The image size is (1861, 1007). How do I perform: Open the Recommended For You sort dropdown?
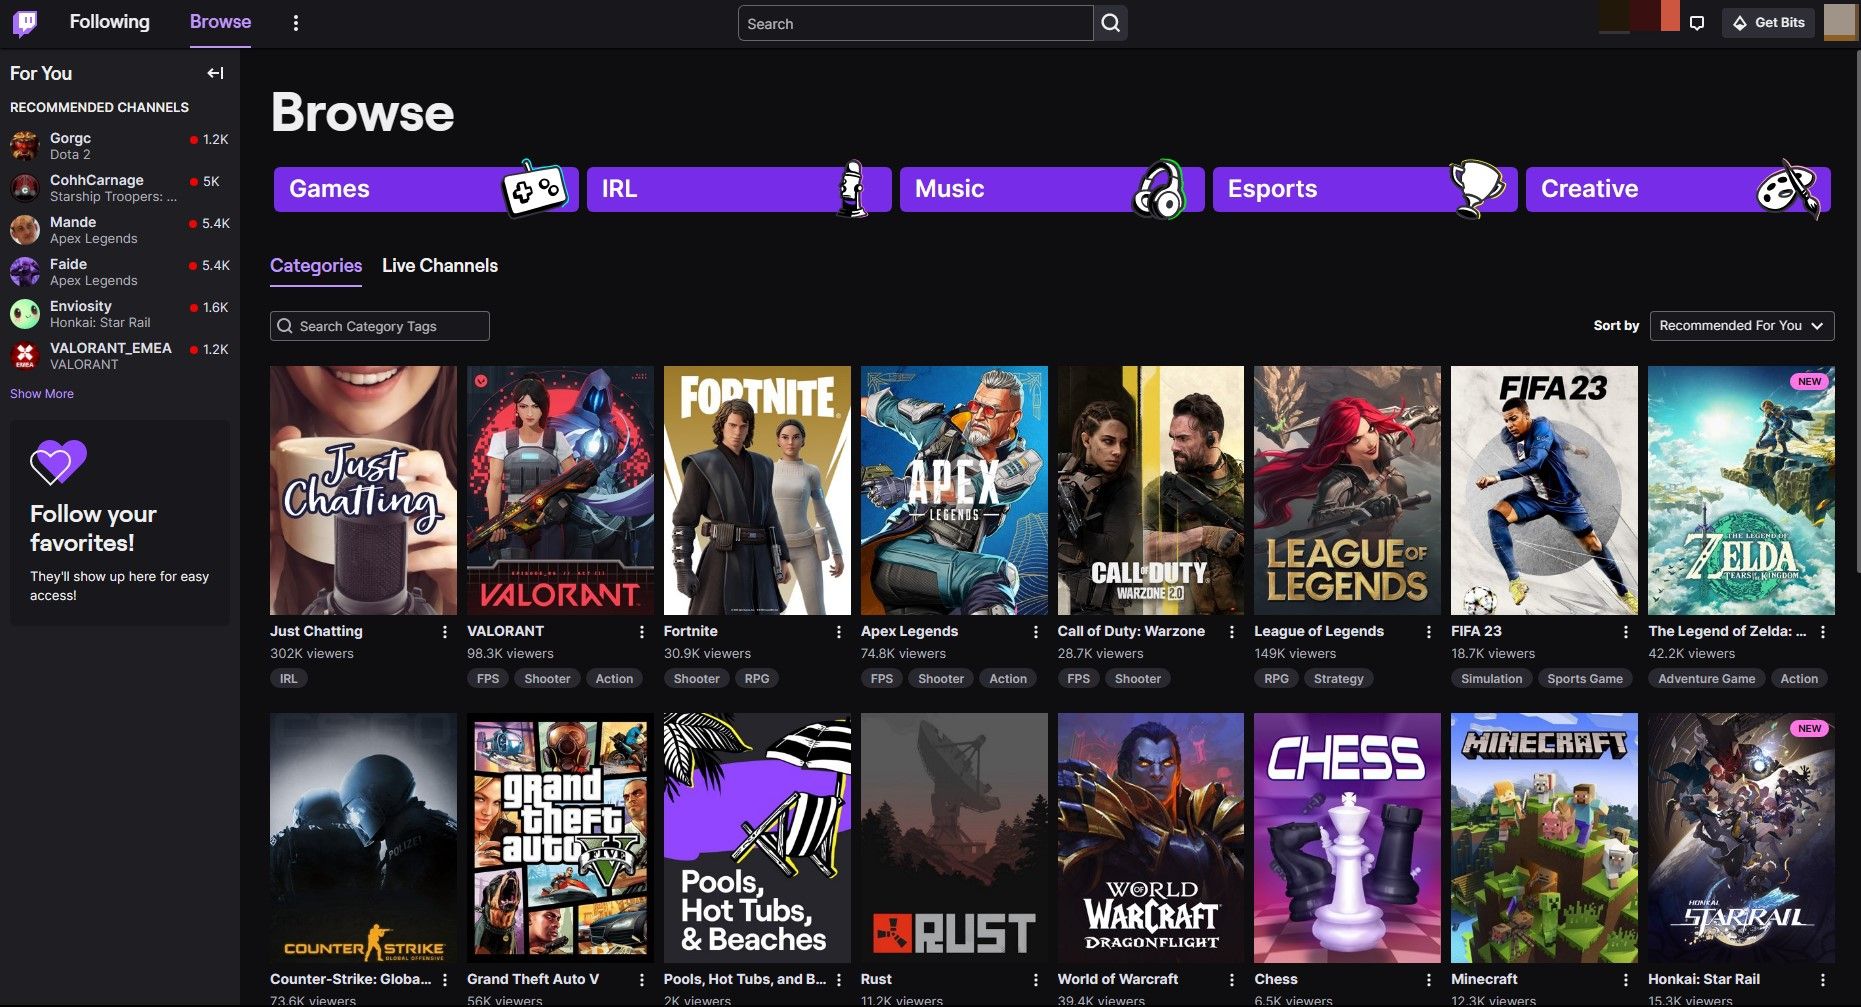(x=1741, y=325)
